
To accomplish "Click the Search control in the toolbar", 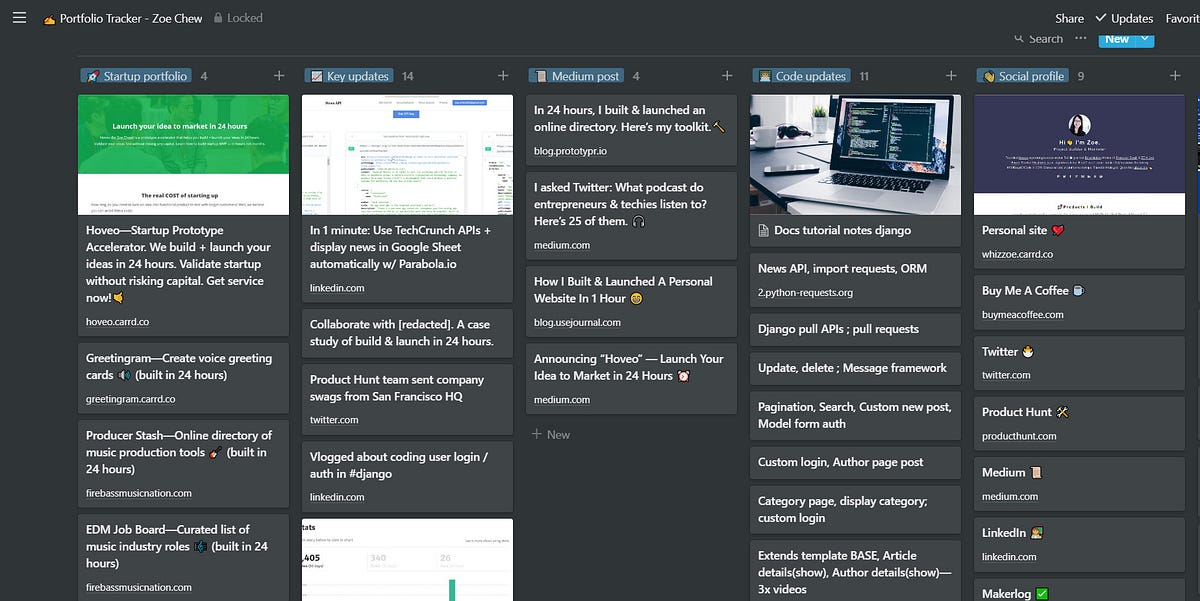I will click(1038, 39).
